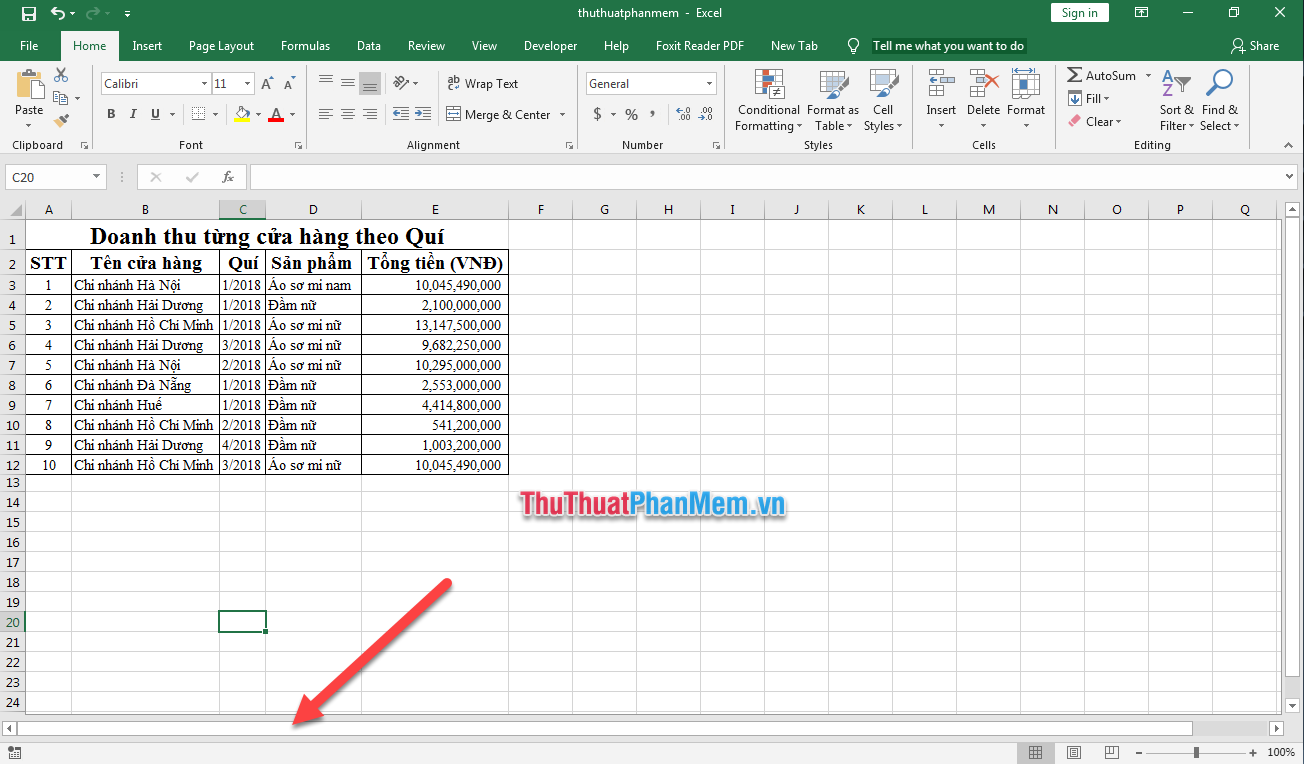
Task: Expand the Calibri font name dropdown
Action: (204, 84)
